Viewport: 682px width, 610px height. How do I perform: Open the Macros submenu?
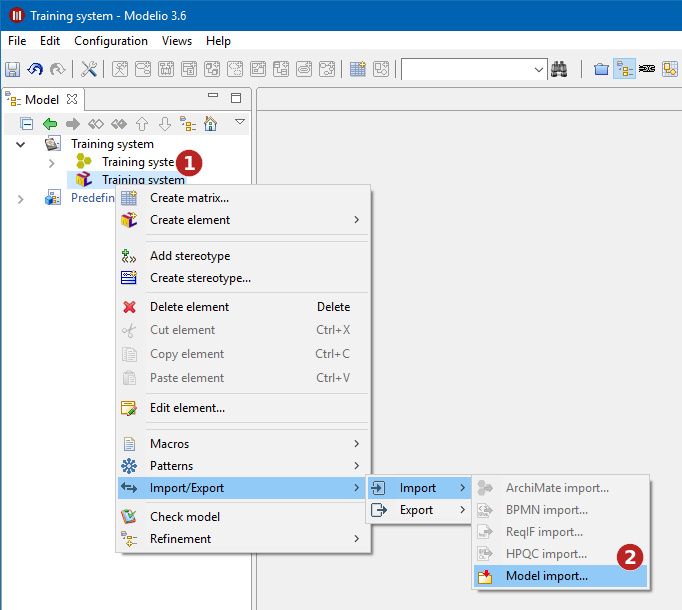point(244,444)
